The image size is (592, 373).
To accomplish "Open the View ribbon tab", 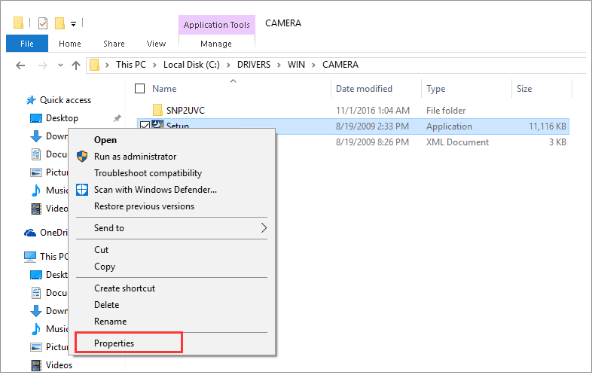I will [x=156, y=44].
